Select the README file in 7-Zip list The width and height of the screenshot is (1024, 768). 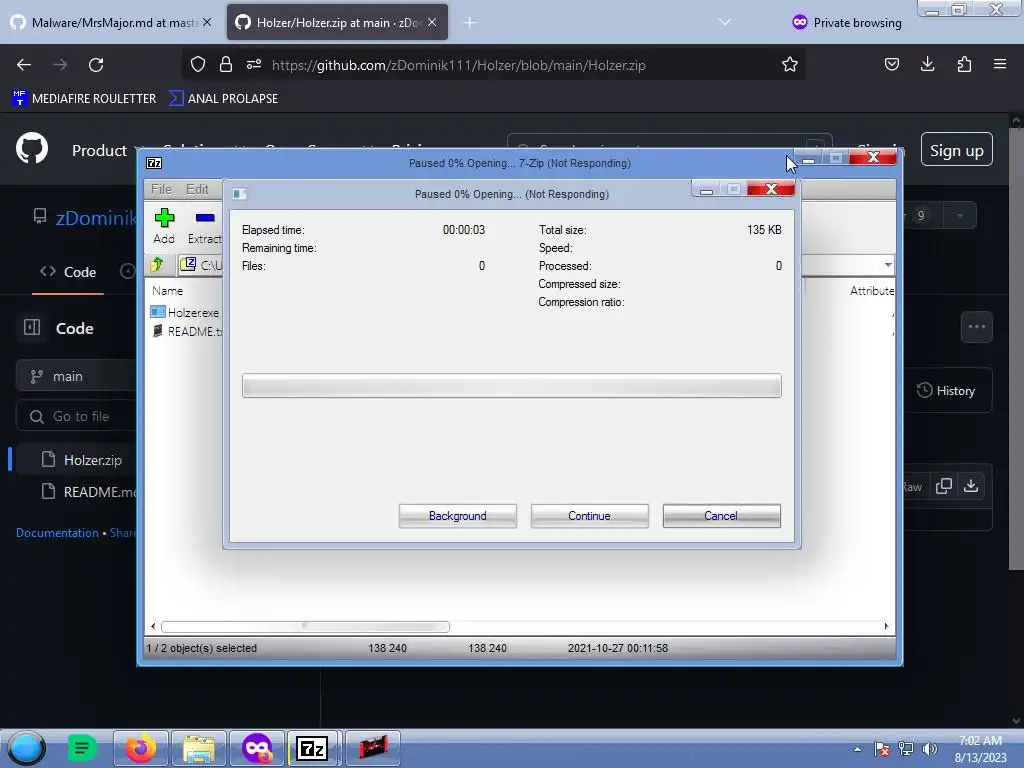[x=187, y=332]
